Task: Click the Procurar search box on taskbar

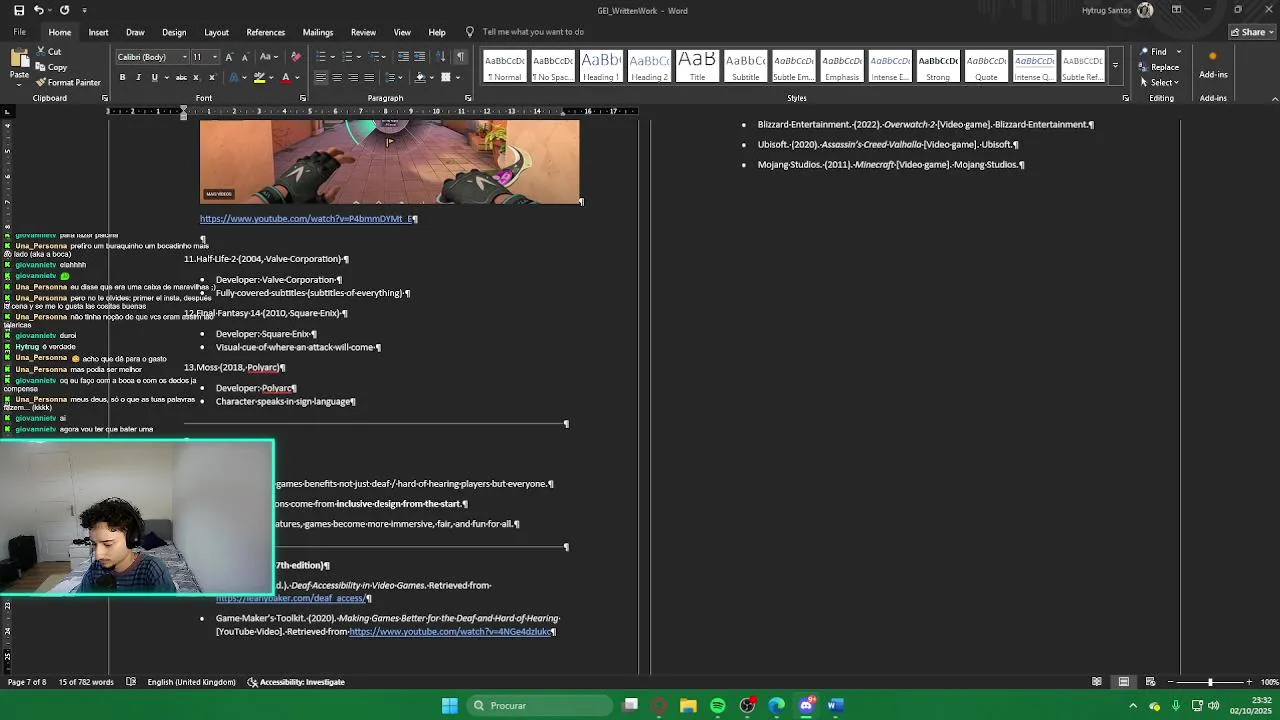Action: click(x=540, y=706)
